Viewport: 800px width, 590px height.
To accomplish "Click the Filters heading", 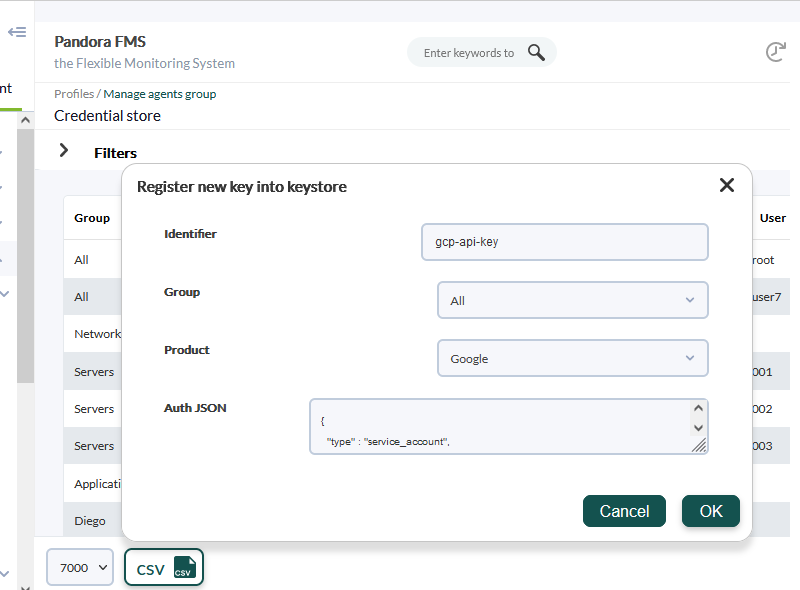I will tap(115, 153).
